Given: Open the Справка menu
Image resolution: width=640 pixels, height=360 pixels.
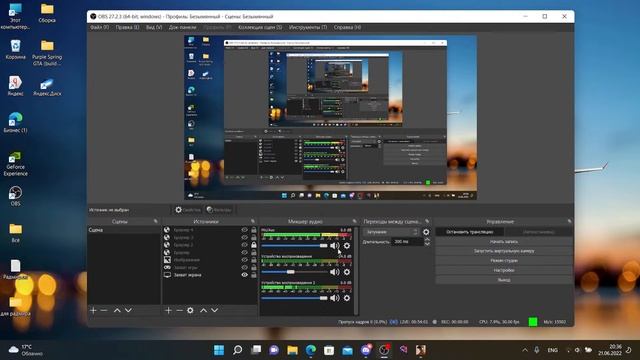Looking at the screenshot, I should 347,27.
